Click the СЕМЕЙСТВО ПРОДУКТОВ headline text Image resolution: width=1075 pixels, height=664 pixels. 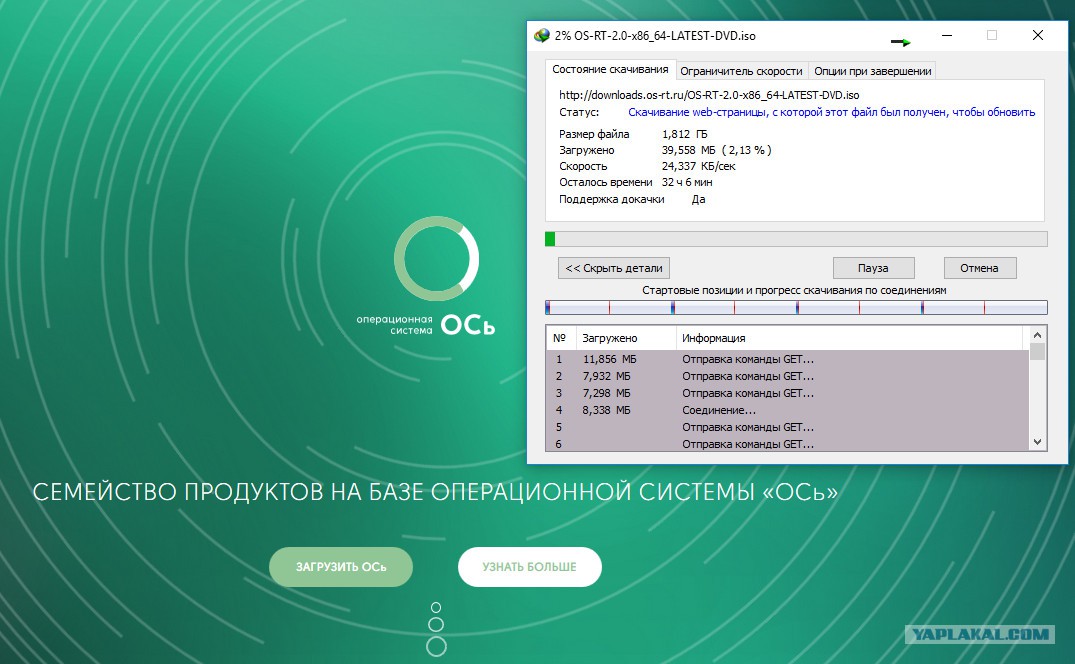pyautogui.click(x=435, y=492)
